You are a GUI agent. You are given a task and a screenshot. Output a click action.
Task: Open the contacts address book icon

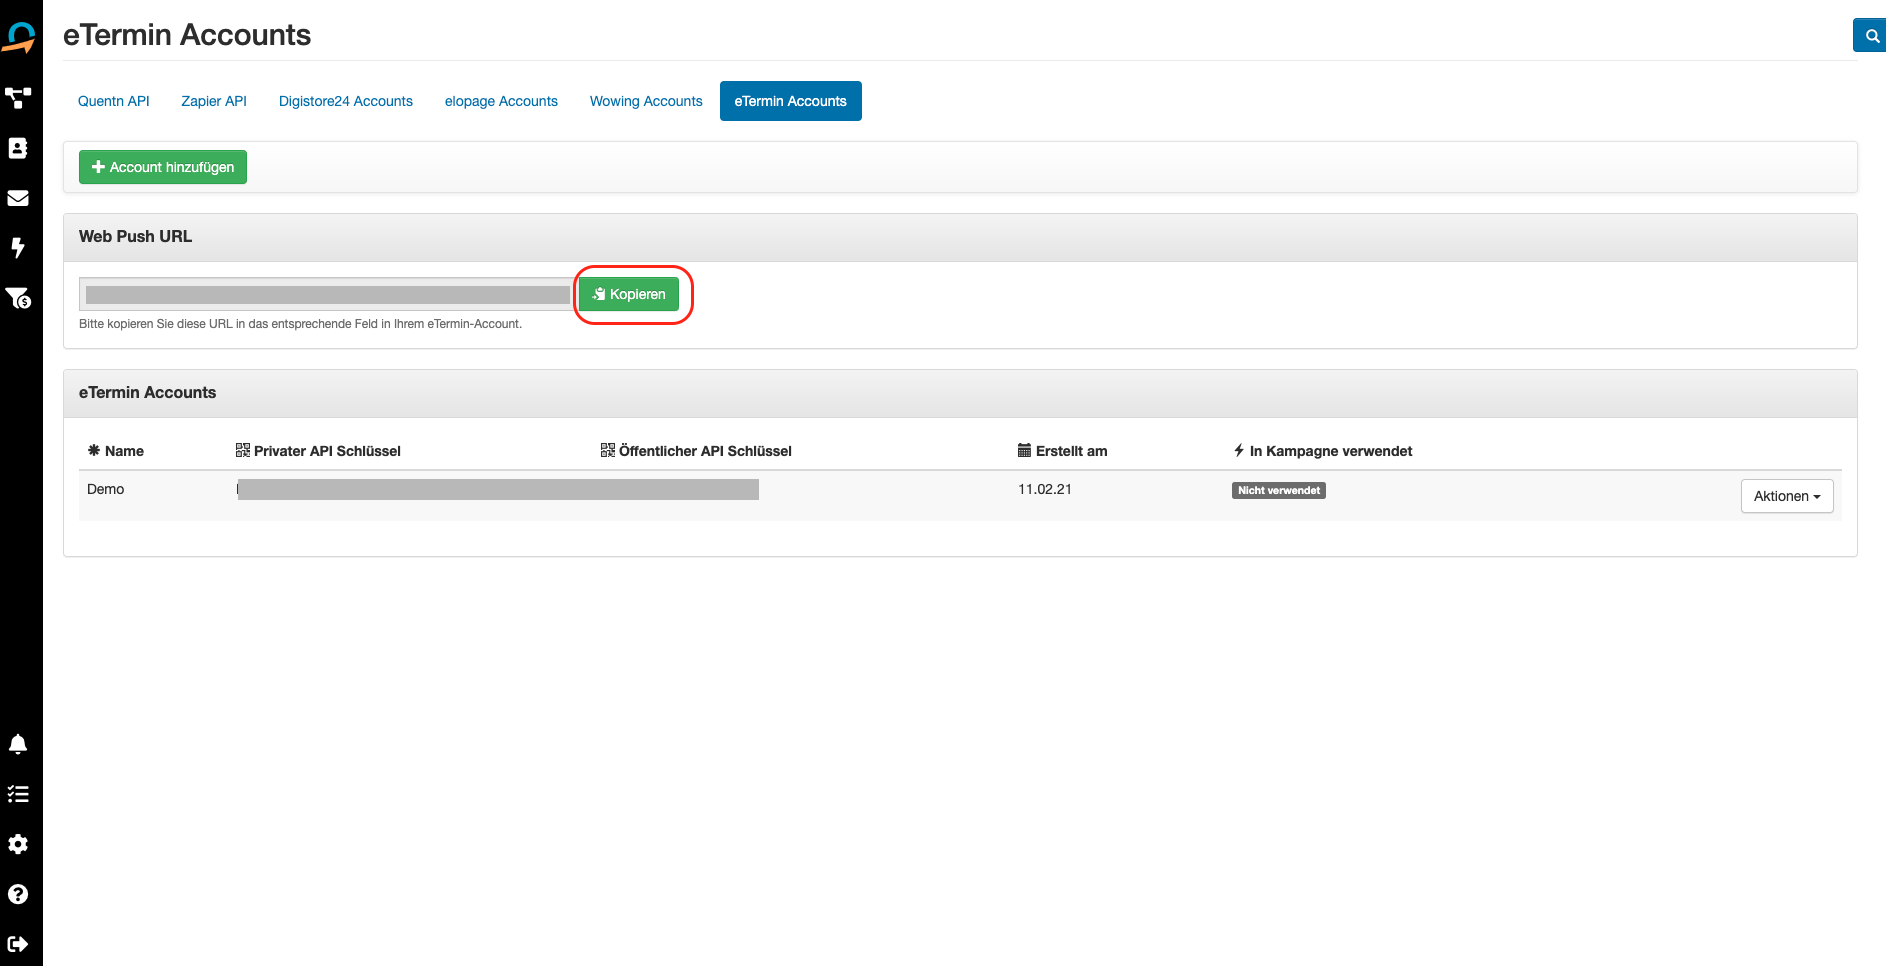18,148
